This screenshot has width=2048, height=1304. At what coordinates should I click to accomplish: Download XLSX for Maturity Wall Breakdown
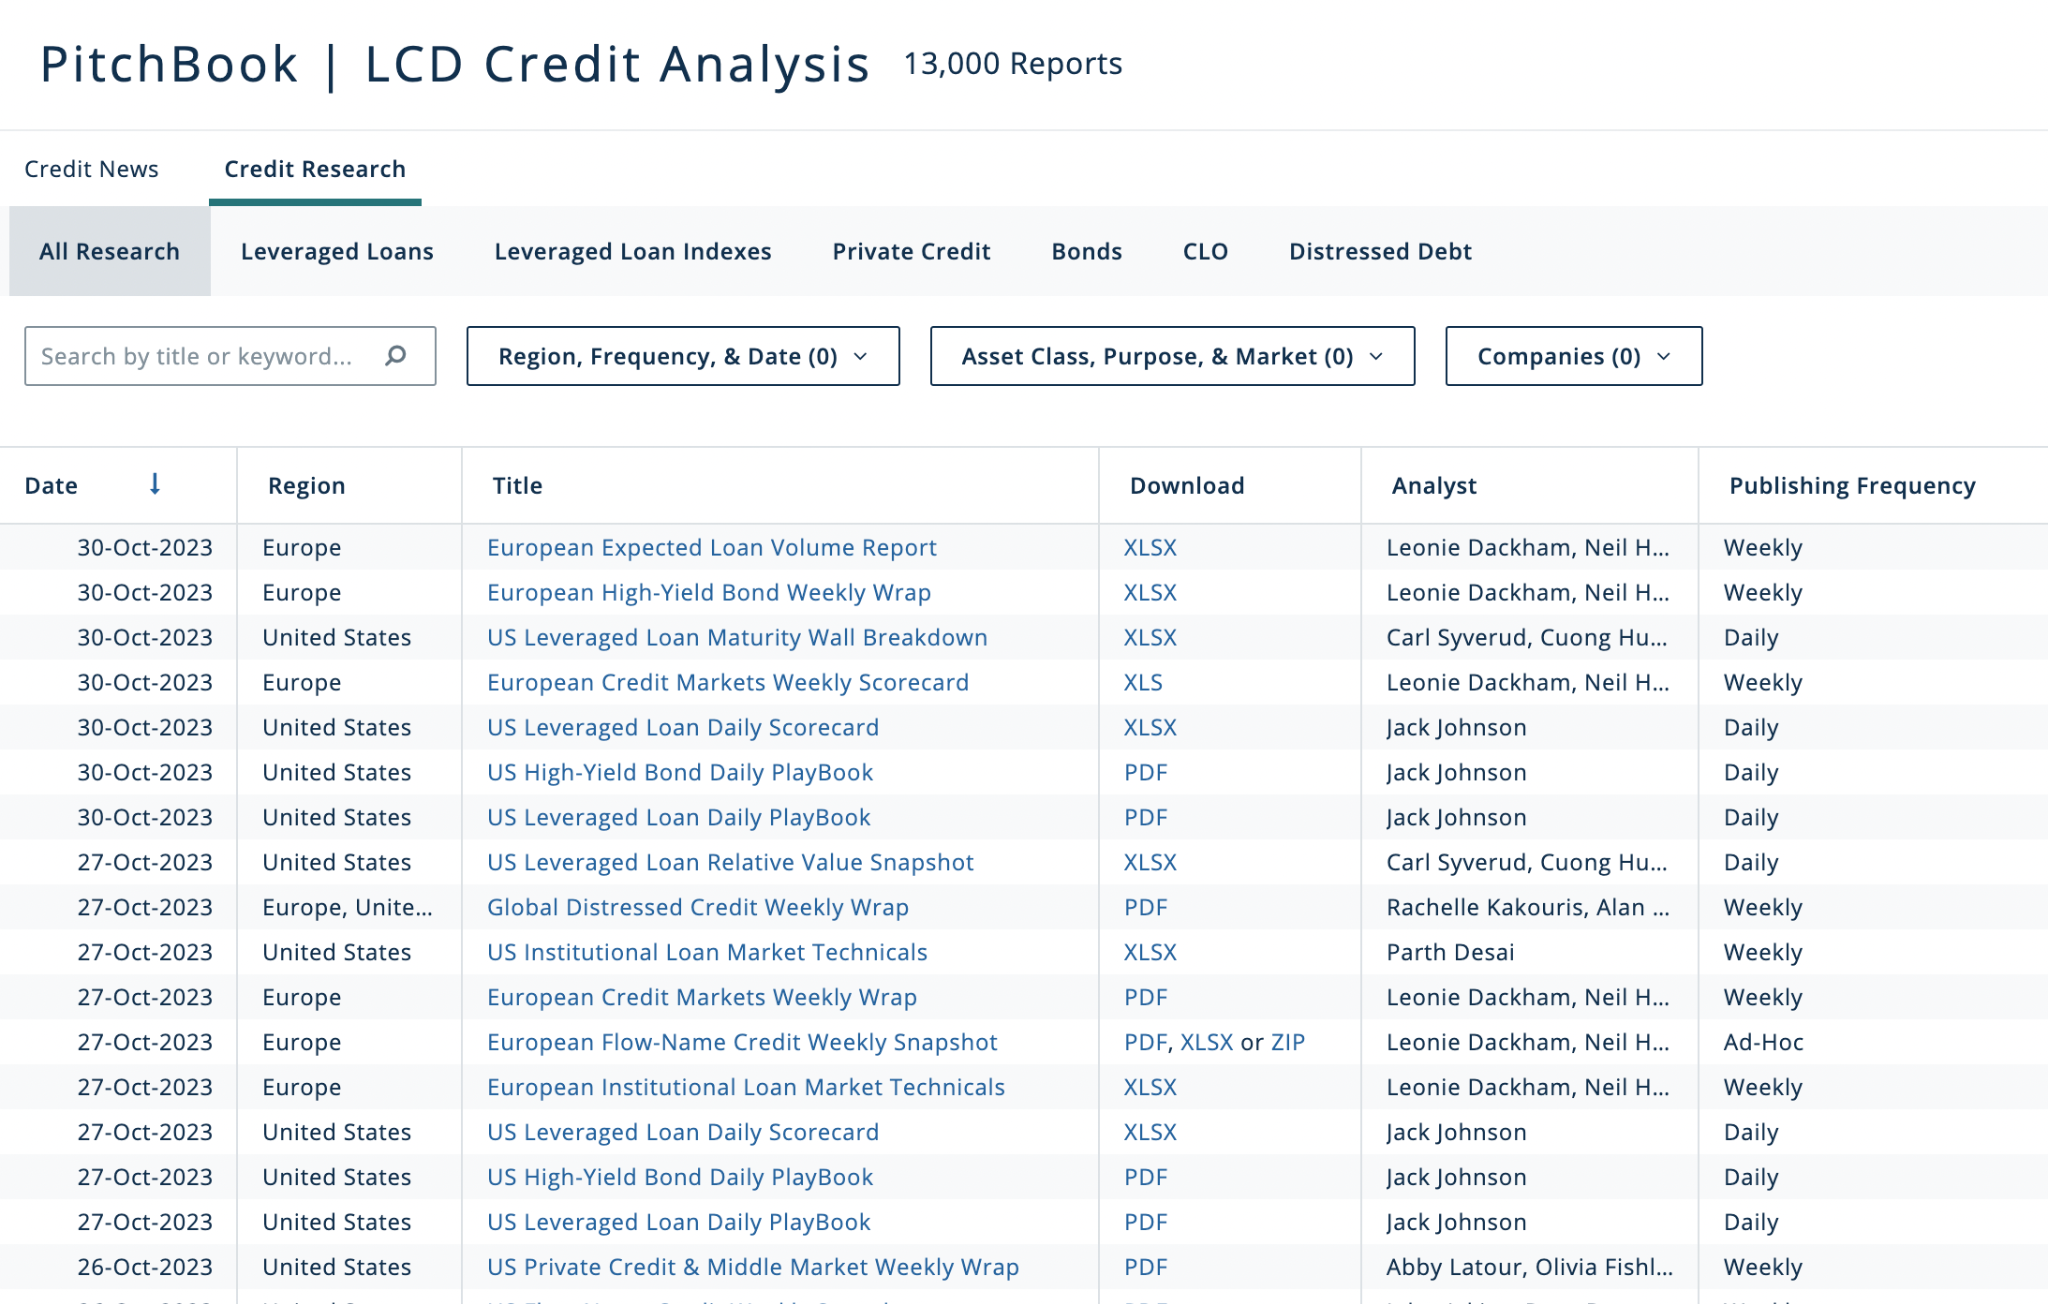[1150, 638]
